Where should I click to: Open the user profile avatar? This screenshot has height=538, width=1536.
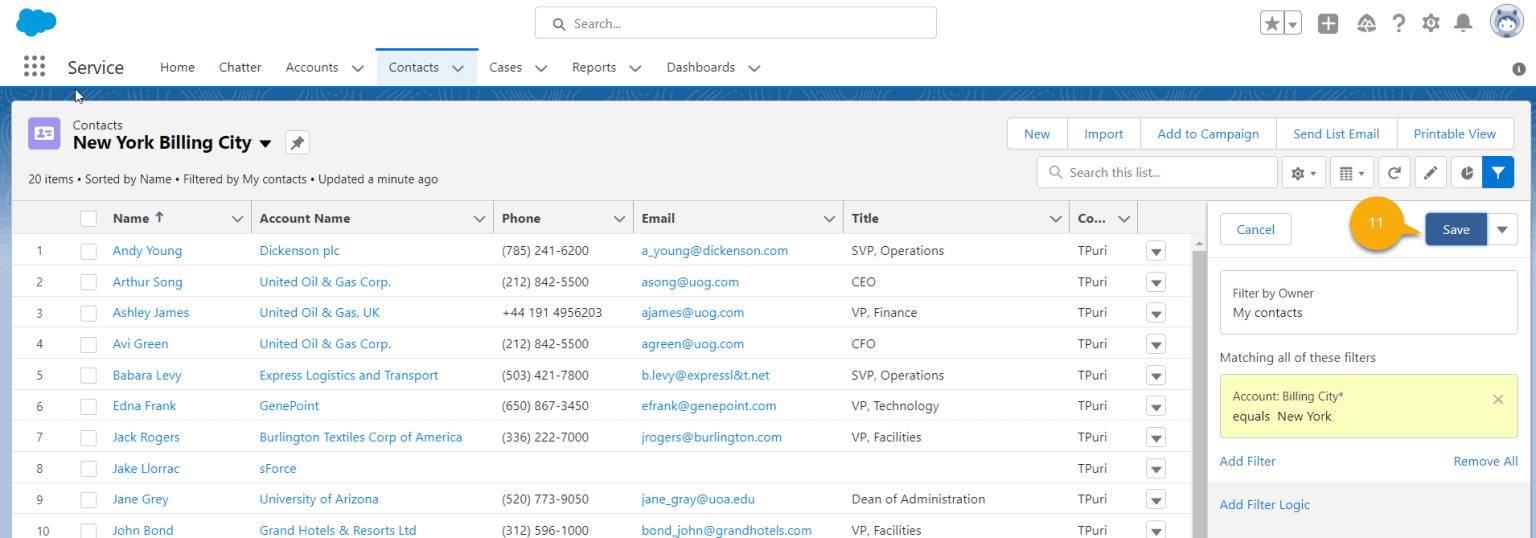(1507, 22)
